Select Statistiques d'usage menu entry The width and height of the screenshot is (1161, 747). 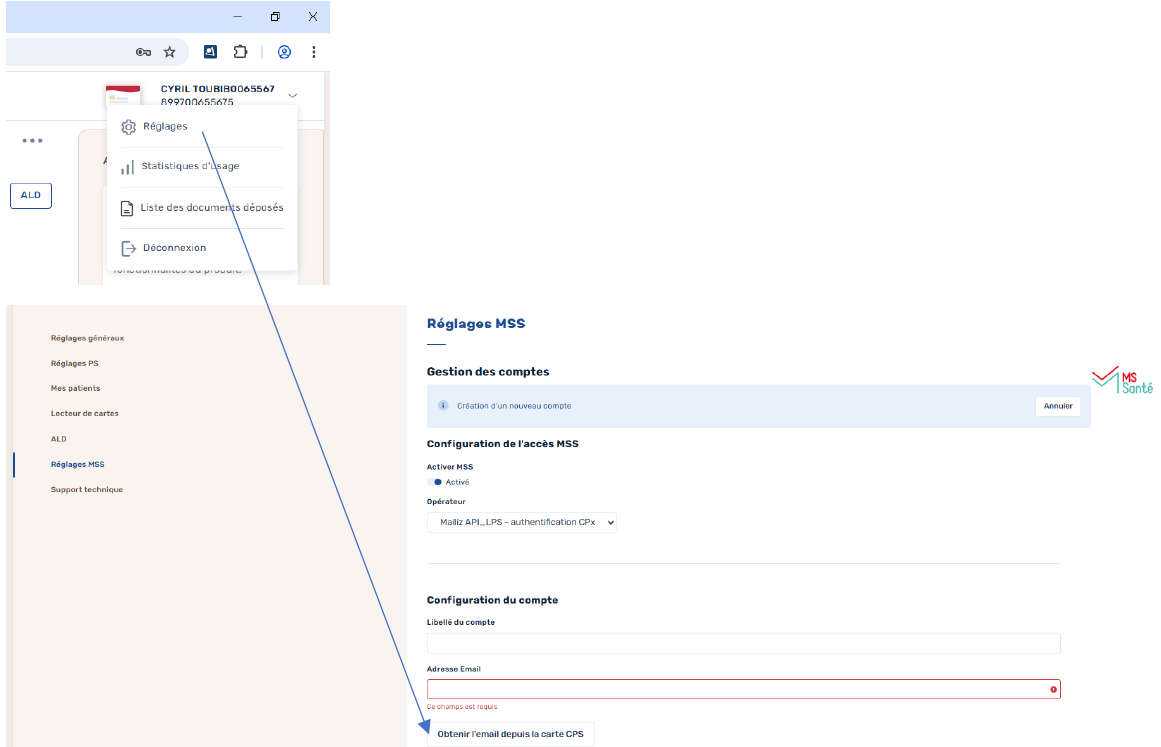click(189, 167)
